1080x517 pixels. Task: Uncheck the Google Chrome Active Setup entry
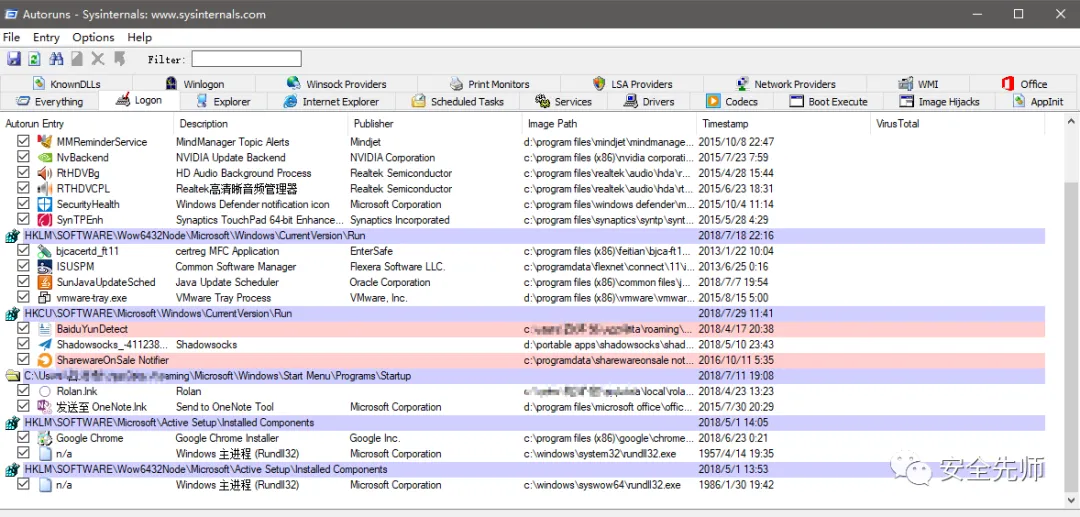click(23, 438)
